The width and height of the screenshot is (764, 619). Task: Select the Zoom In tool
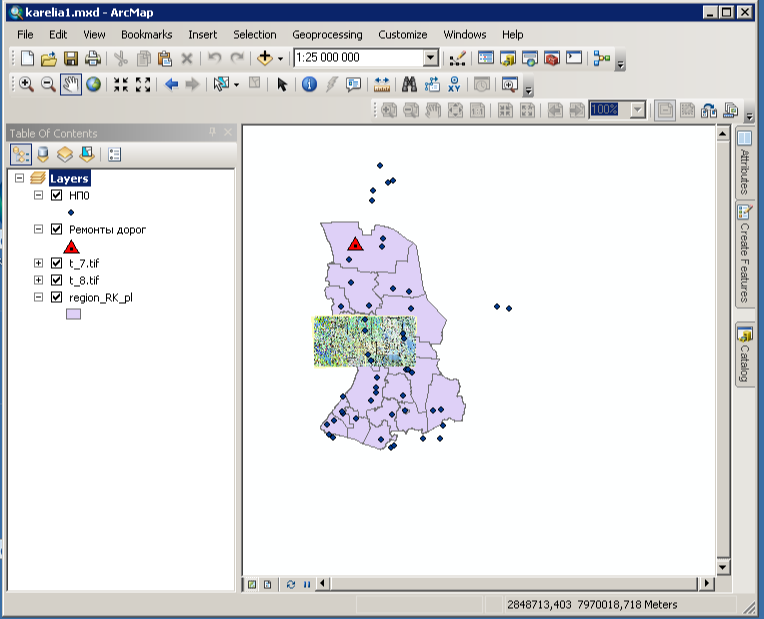(x=26, y=85)
